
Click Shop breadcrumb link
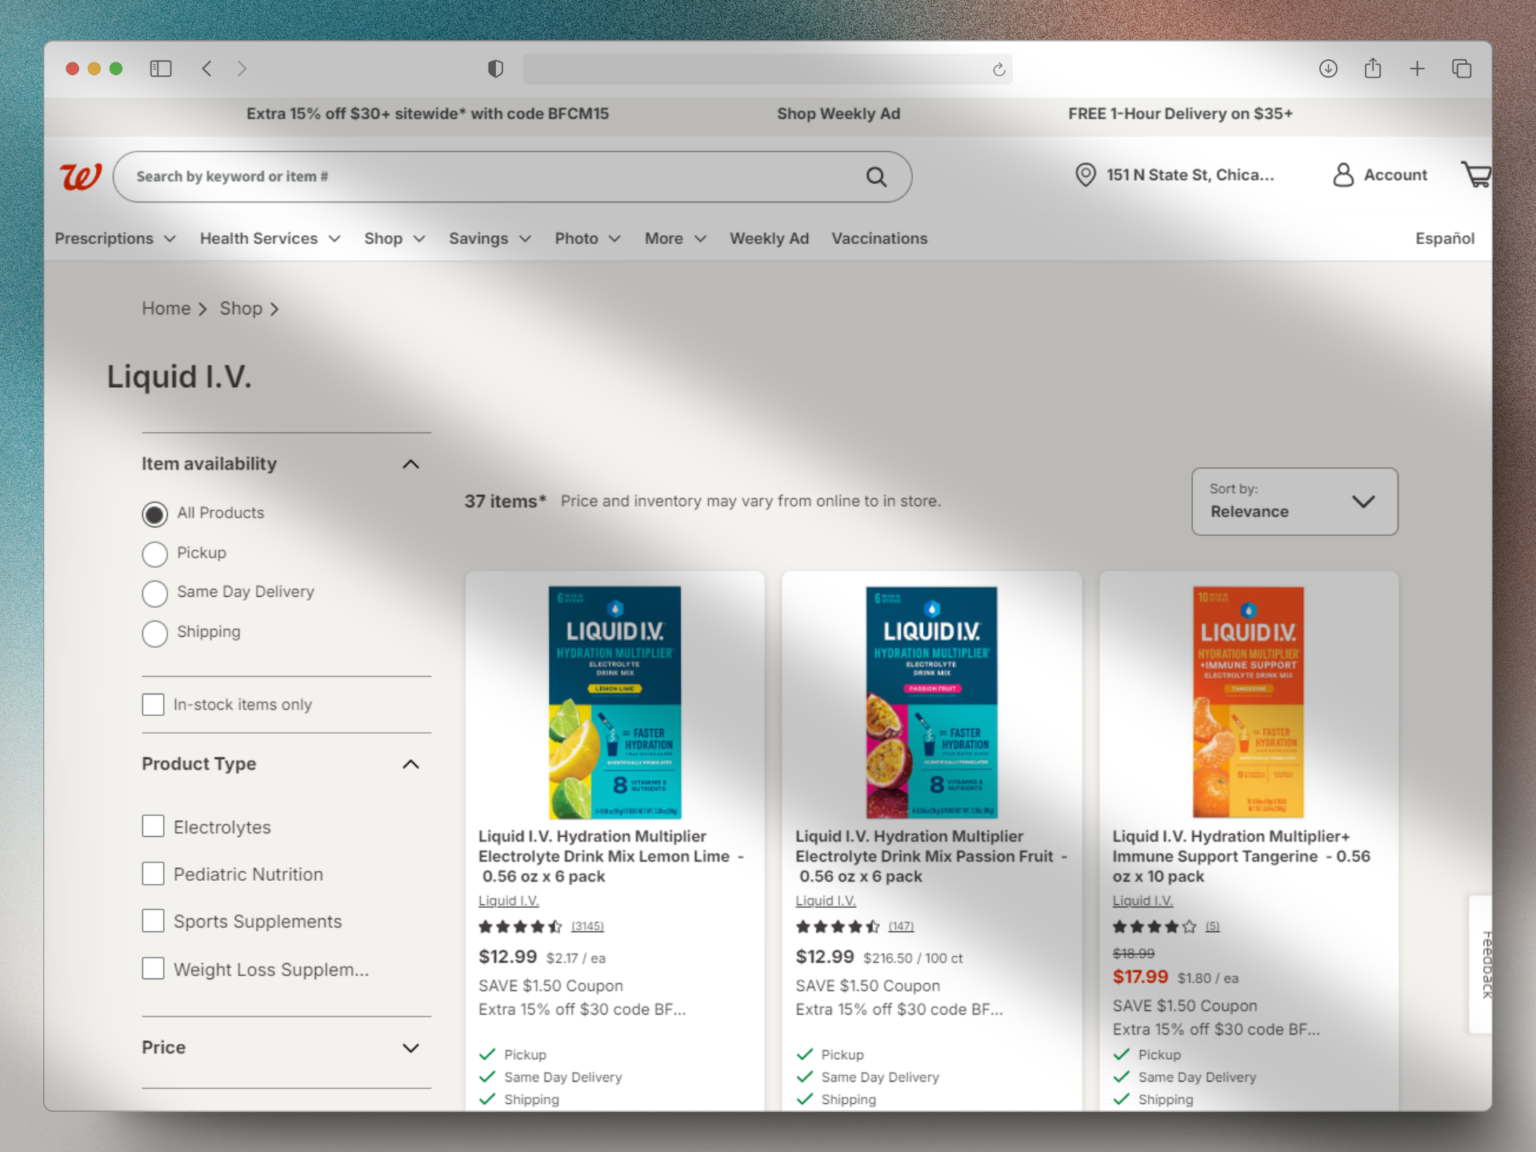click(x=241, y=309)
